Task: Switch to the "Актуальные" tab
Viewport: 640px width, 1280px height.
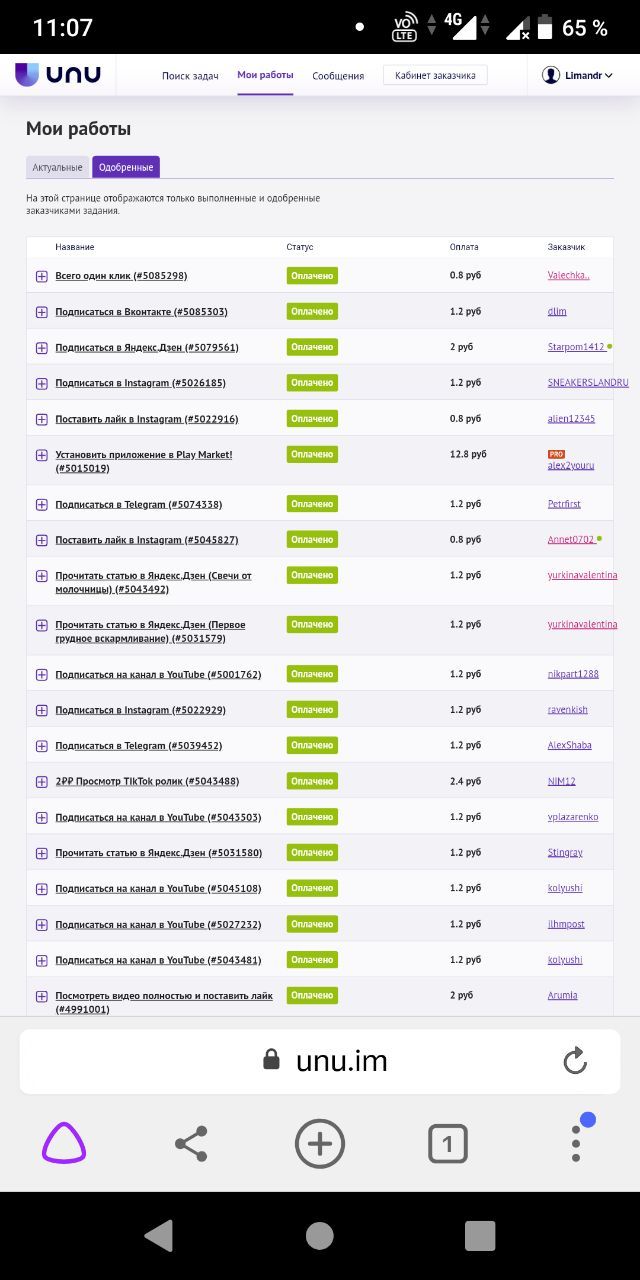Action: [x=57, y=167]
